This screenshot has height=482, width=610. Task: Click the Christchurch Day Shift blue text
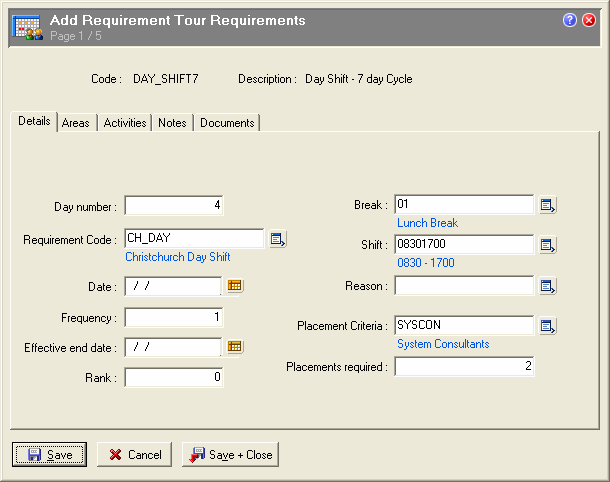pyautogui.click(x=178, y=257)
